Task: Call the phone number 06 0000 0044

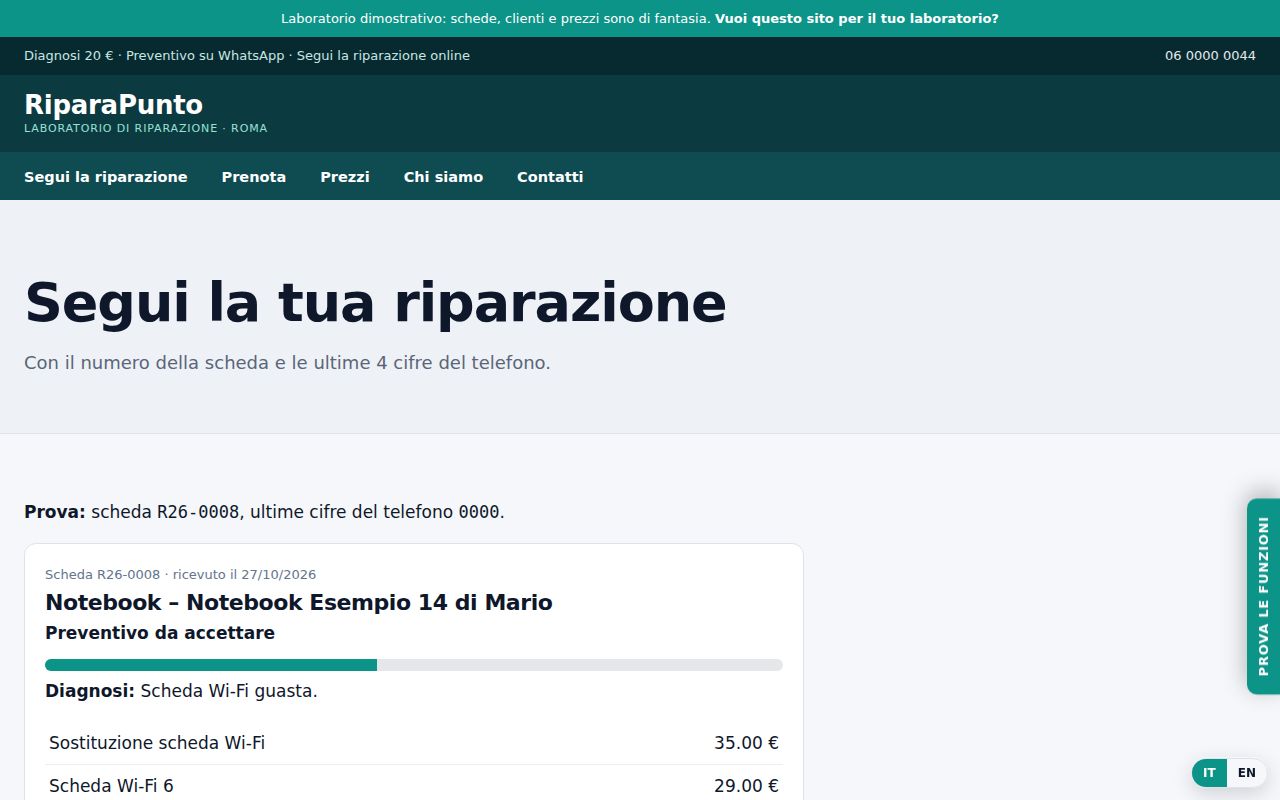Action: coord(1210,56)
